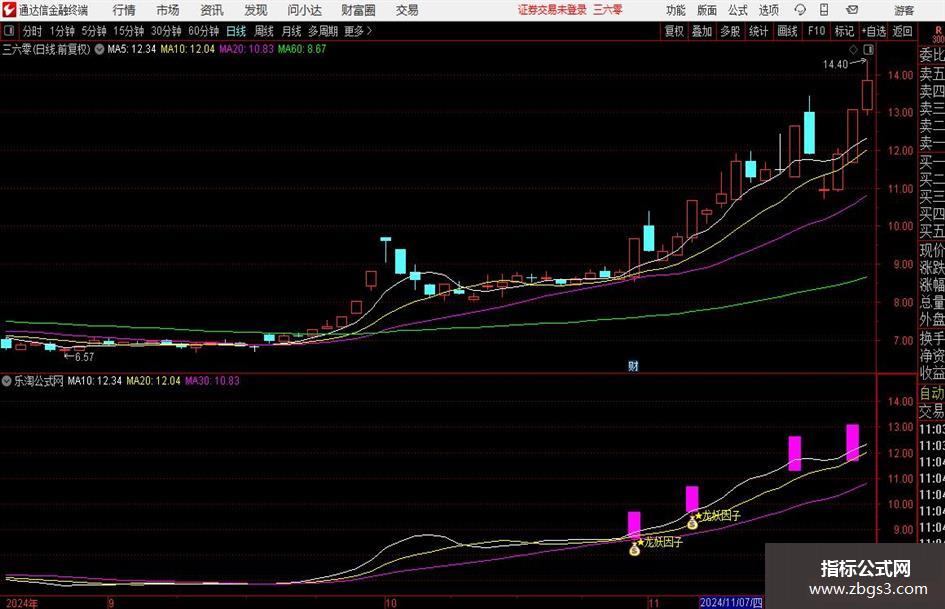Click the lower money bag signal icon
Image resolution: width=945 pixels, height=609 pixels.
point(634,549)
